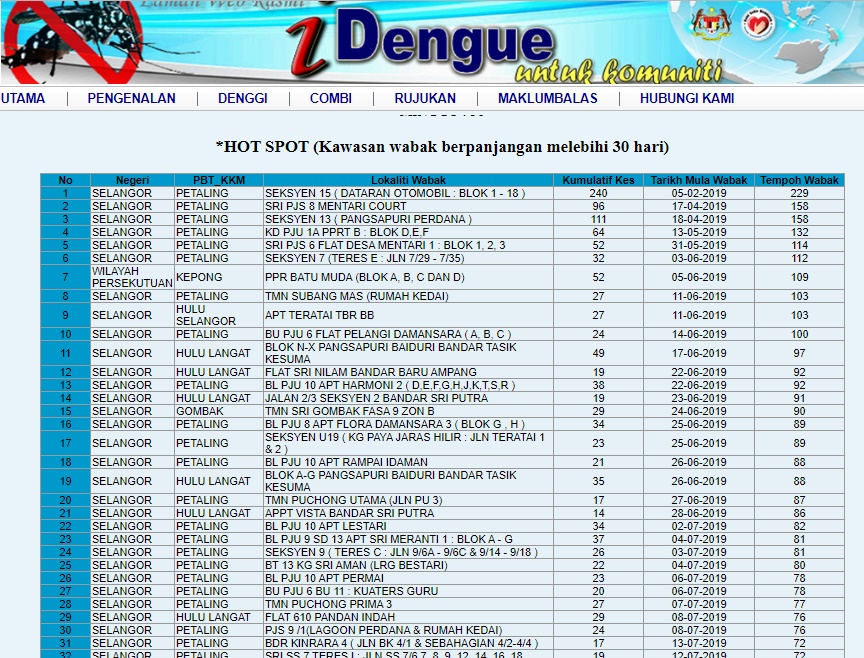Select the HOT SPOT heading text

point(442,147)
